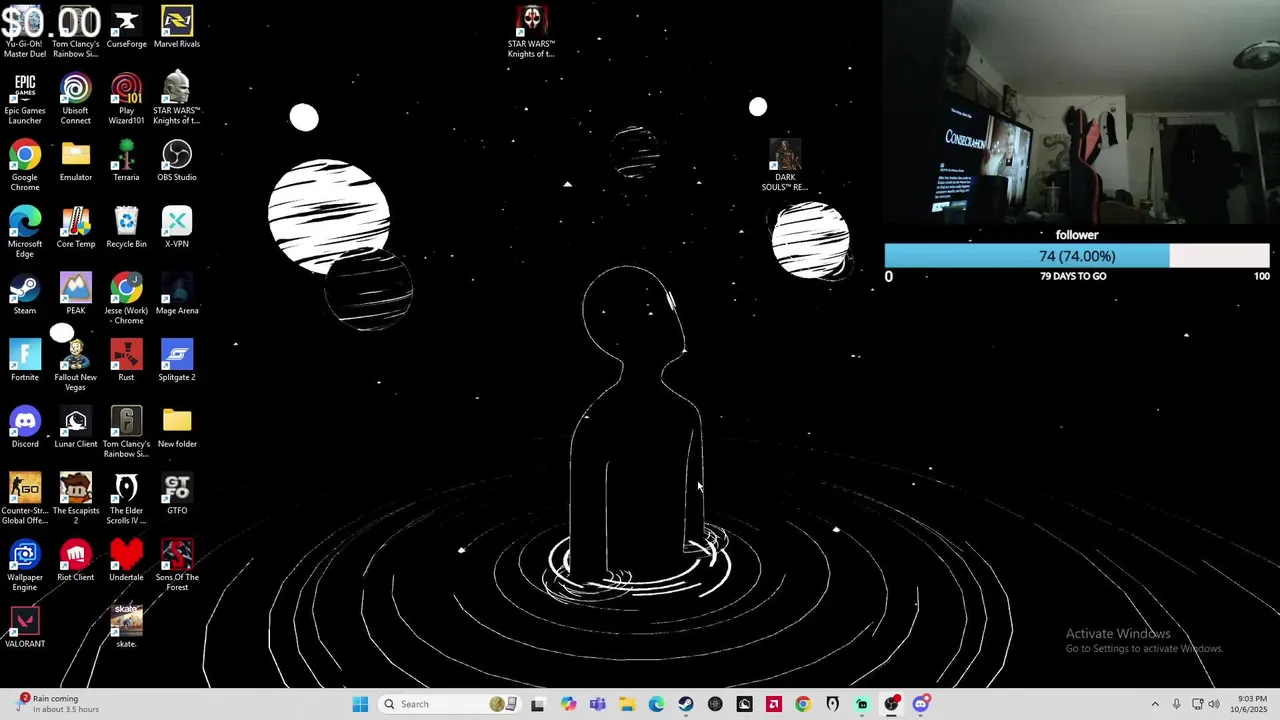Click the webcam overlay thumbnail

1081,112
